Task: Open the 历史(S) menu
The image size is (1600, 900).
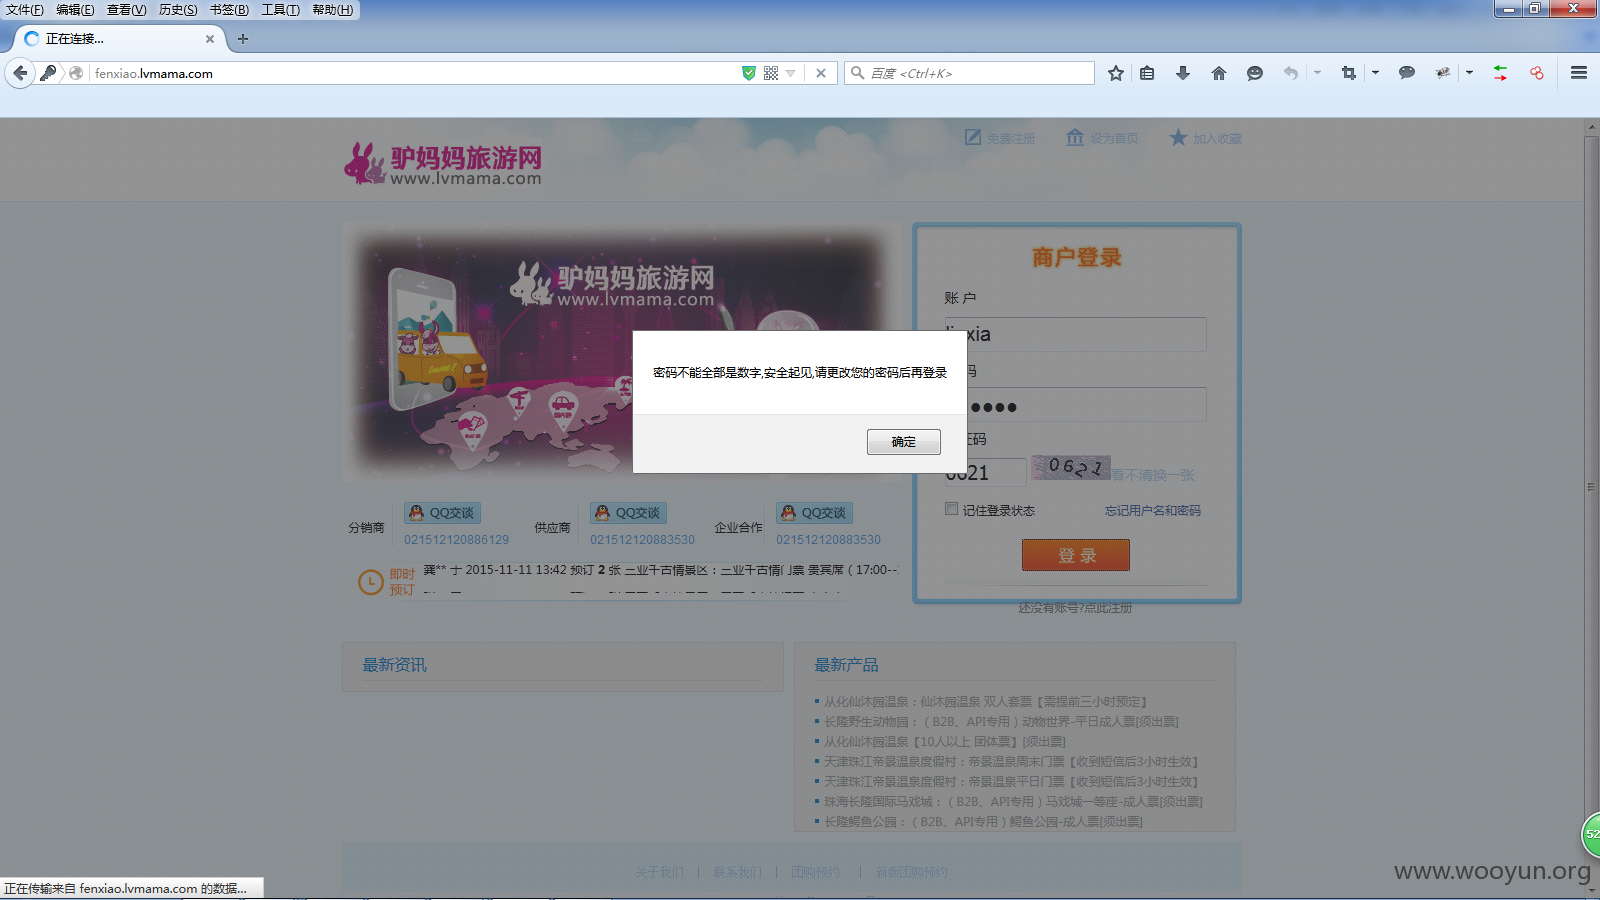Action: 178,9
